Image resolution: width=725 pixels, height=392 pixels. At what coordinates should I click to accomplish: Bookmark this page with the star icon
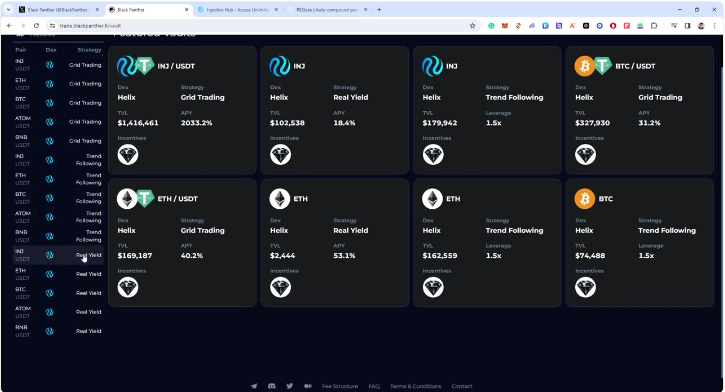coord(472,26)
